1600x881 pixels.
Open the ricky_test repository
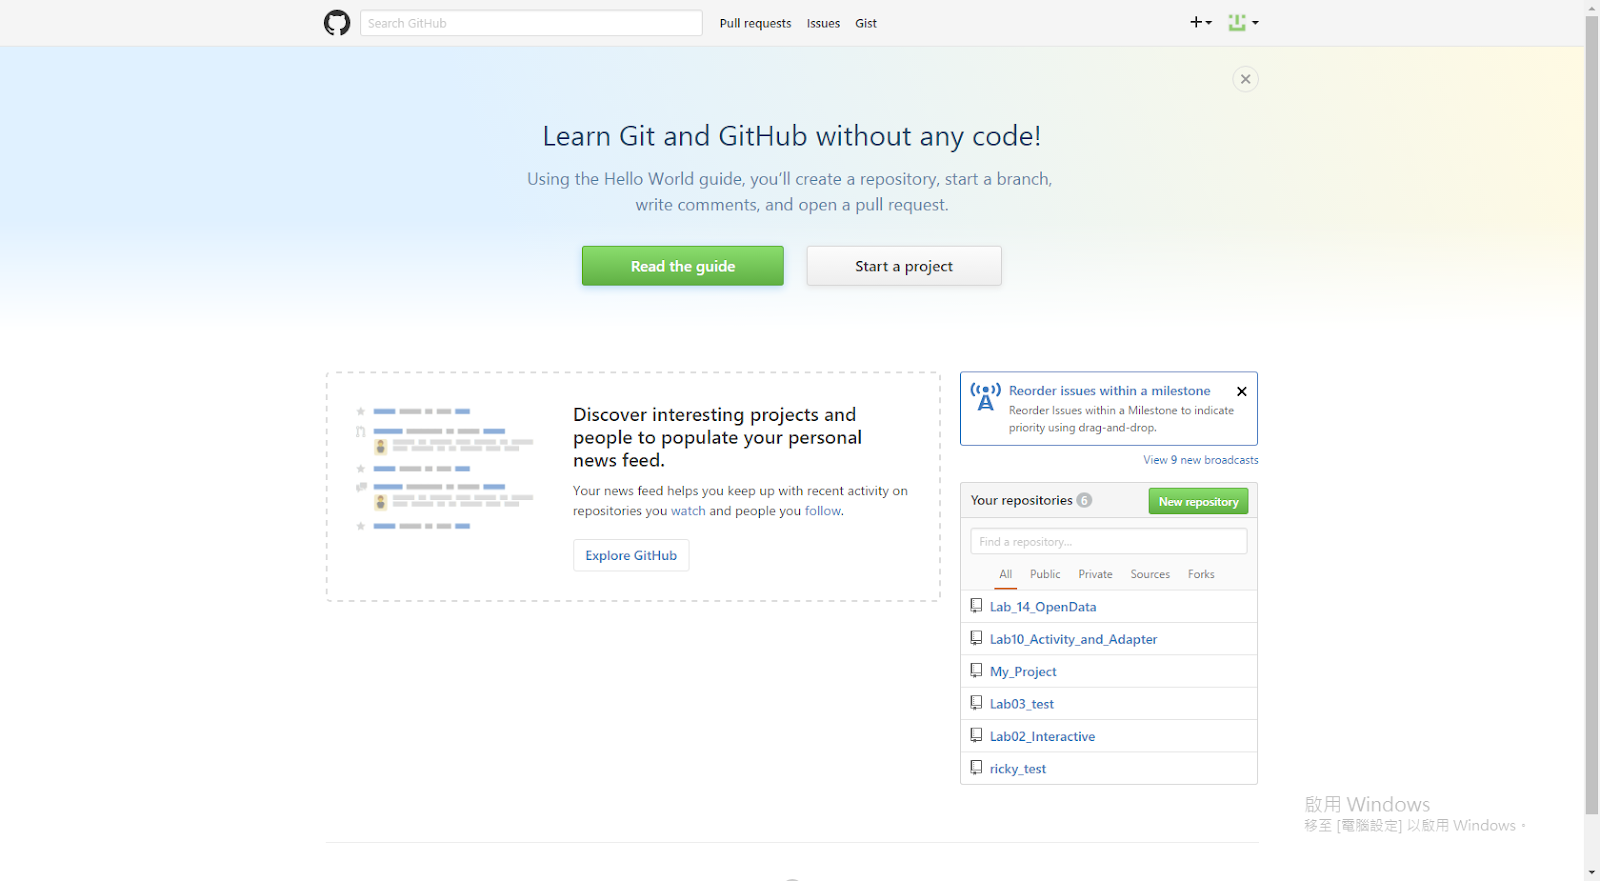point(1018,769)
